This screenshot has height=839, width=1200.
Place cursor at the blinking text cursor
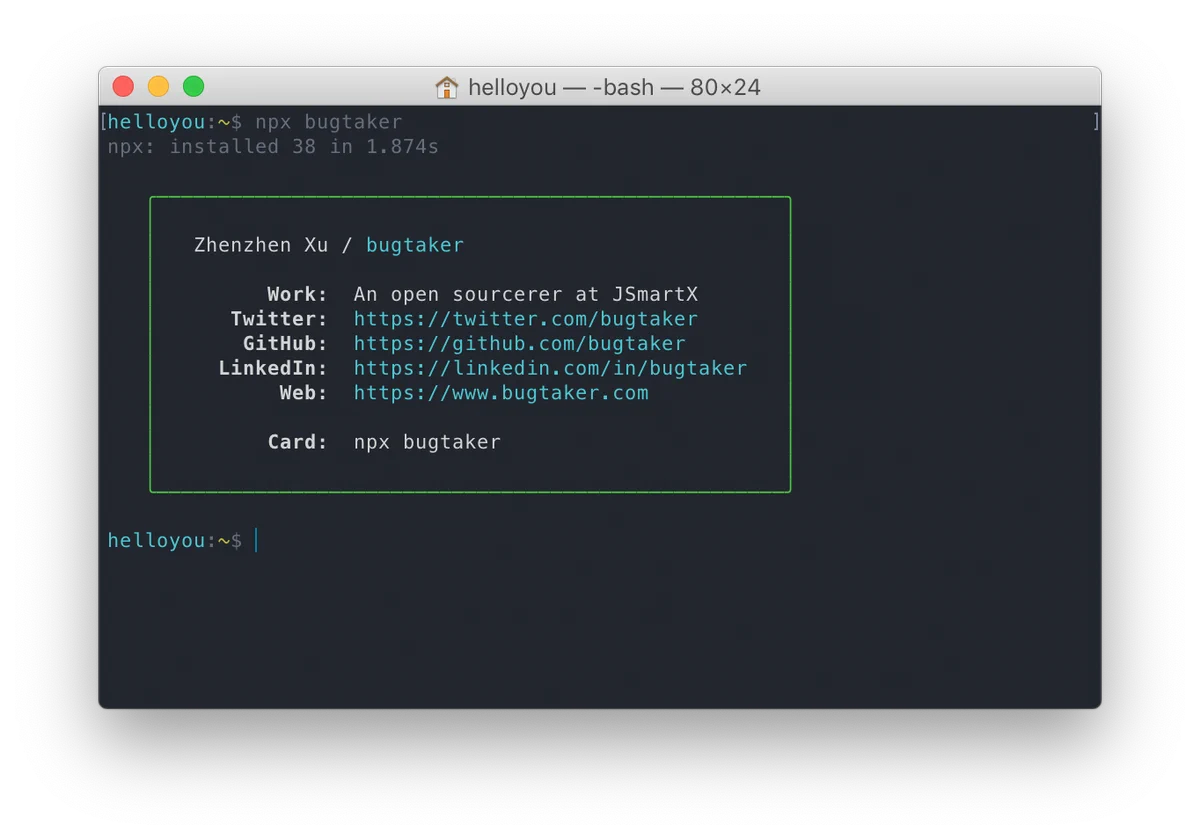(x=256, y=540)
